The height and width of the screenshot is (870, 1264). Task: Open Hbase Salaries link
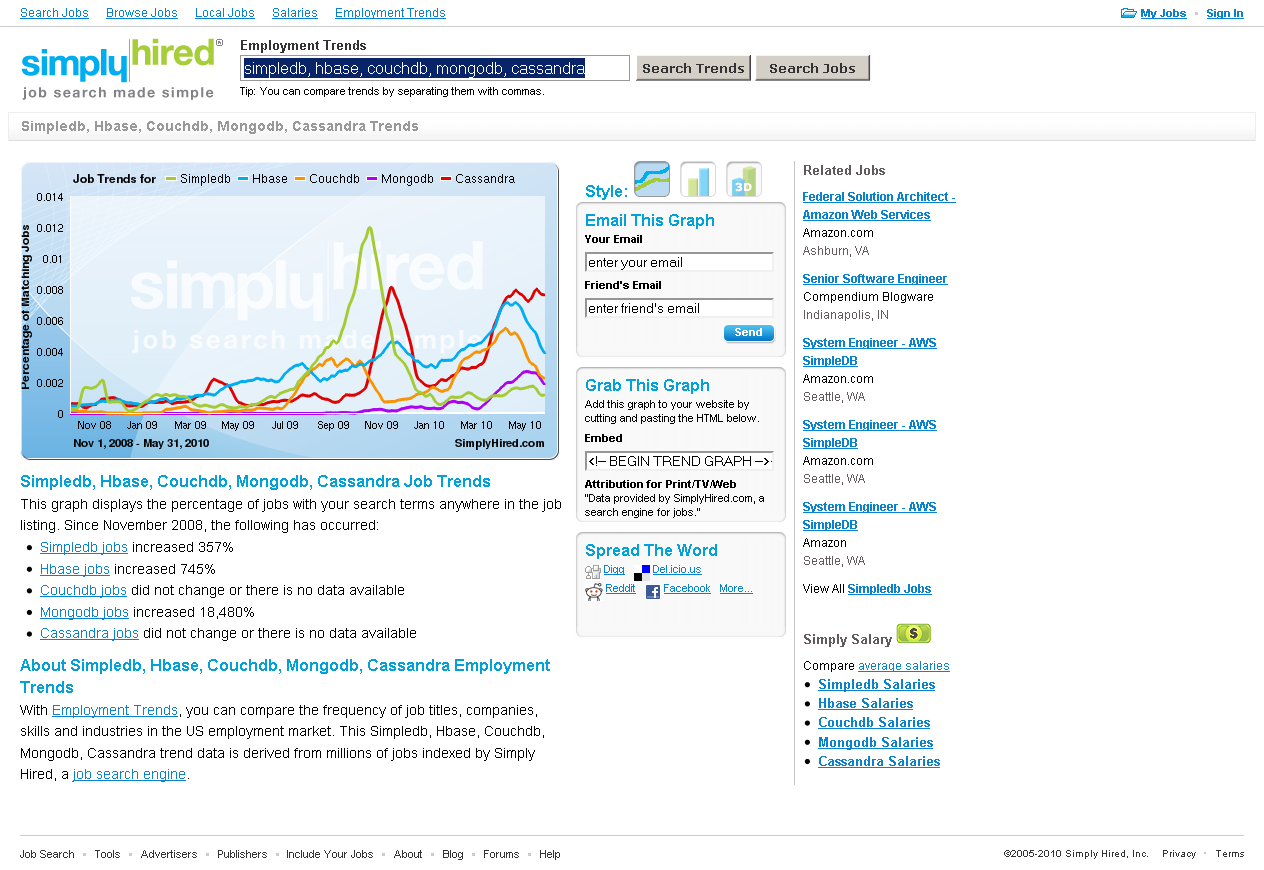coord(865,704)
